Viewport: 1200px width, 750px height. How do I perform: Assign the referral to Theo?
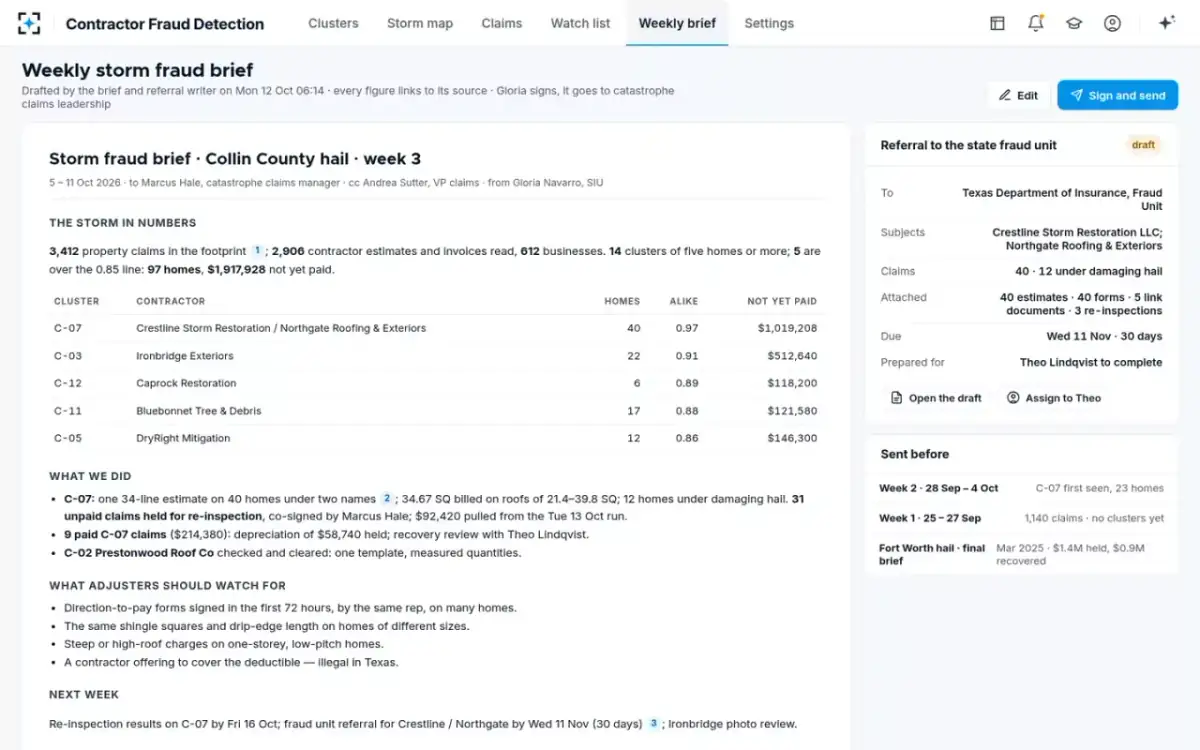[x=1054, y=398]
